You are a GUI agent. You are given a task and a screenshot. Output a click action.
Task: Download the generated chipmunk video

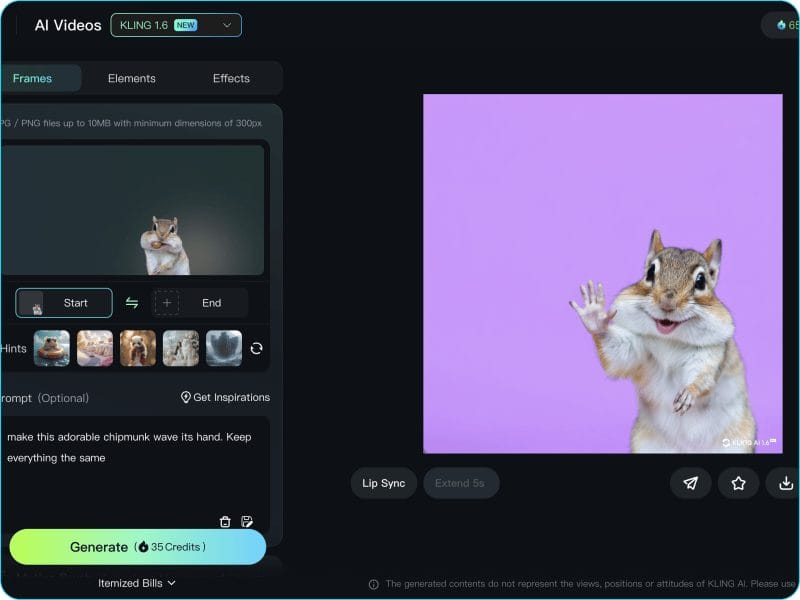click(x=785, y=483)
